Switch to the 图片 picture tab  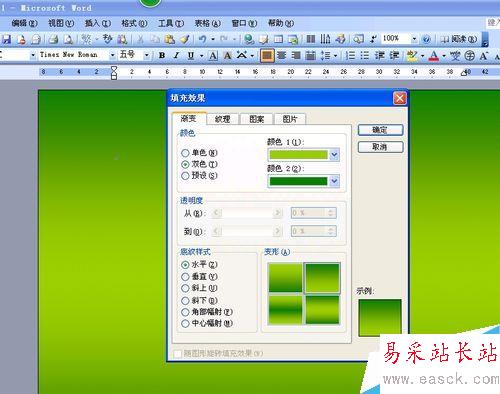(289, 119)
